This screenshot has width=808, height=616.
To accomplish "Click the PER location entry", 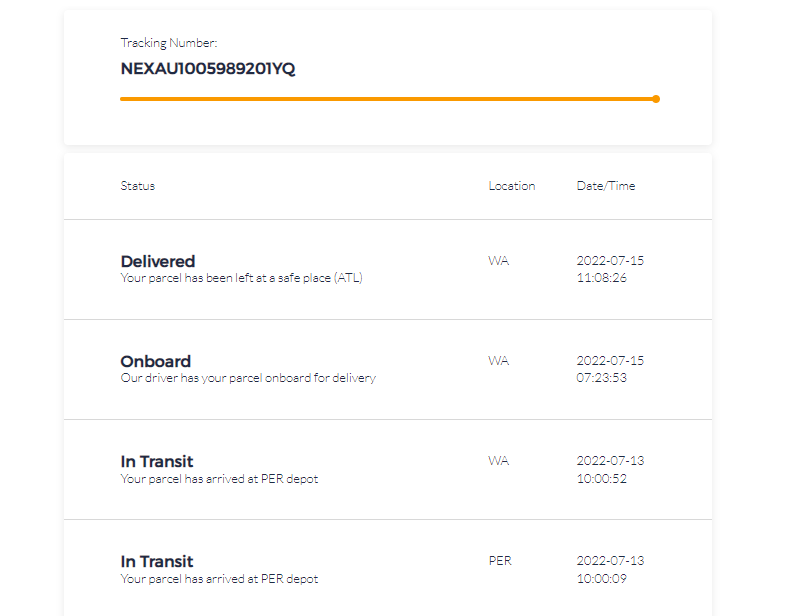I will (500, 561).
